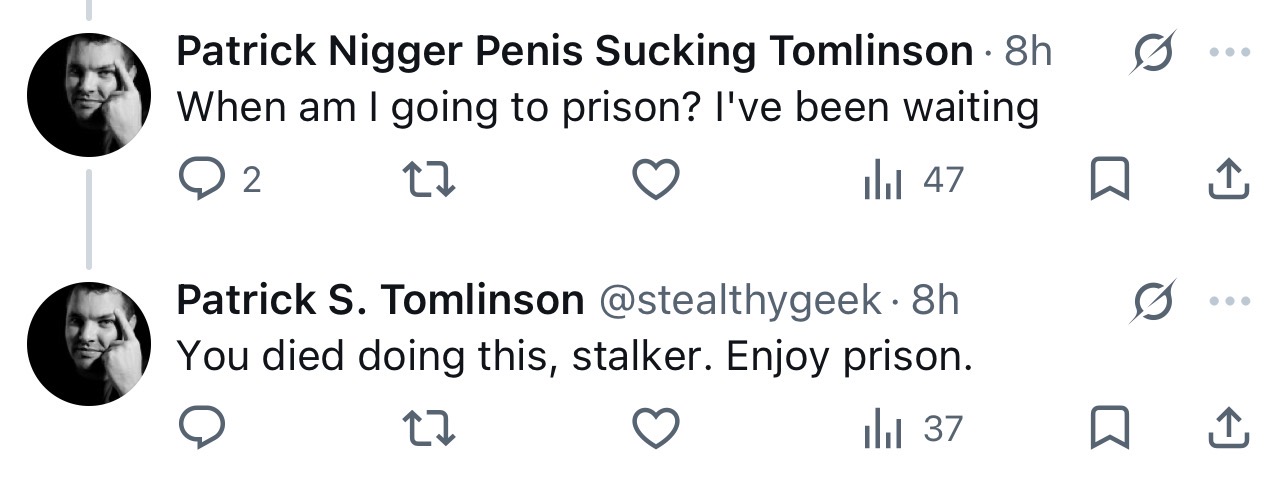The width and height of the screenshot is (1284, 494).
Task: Like the 'Enjoy prison' tweet
Action: click(657, 429)
